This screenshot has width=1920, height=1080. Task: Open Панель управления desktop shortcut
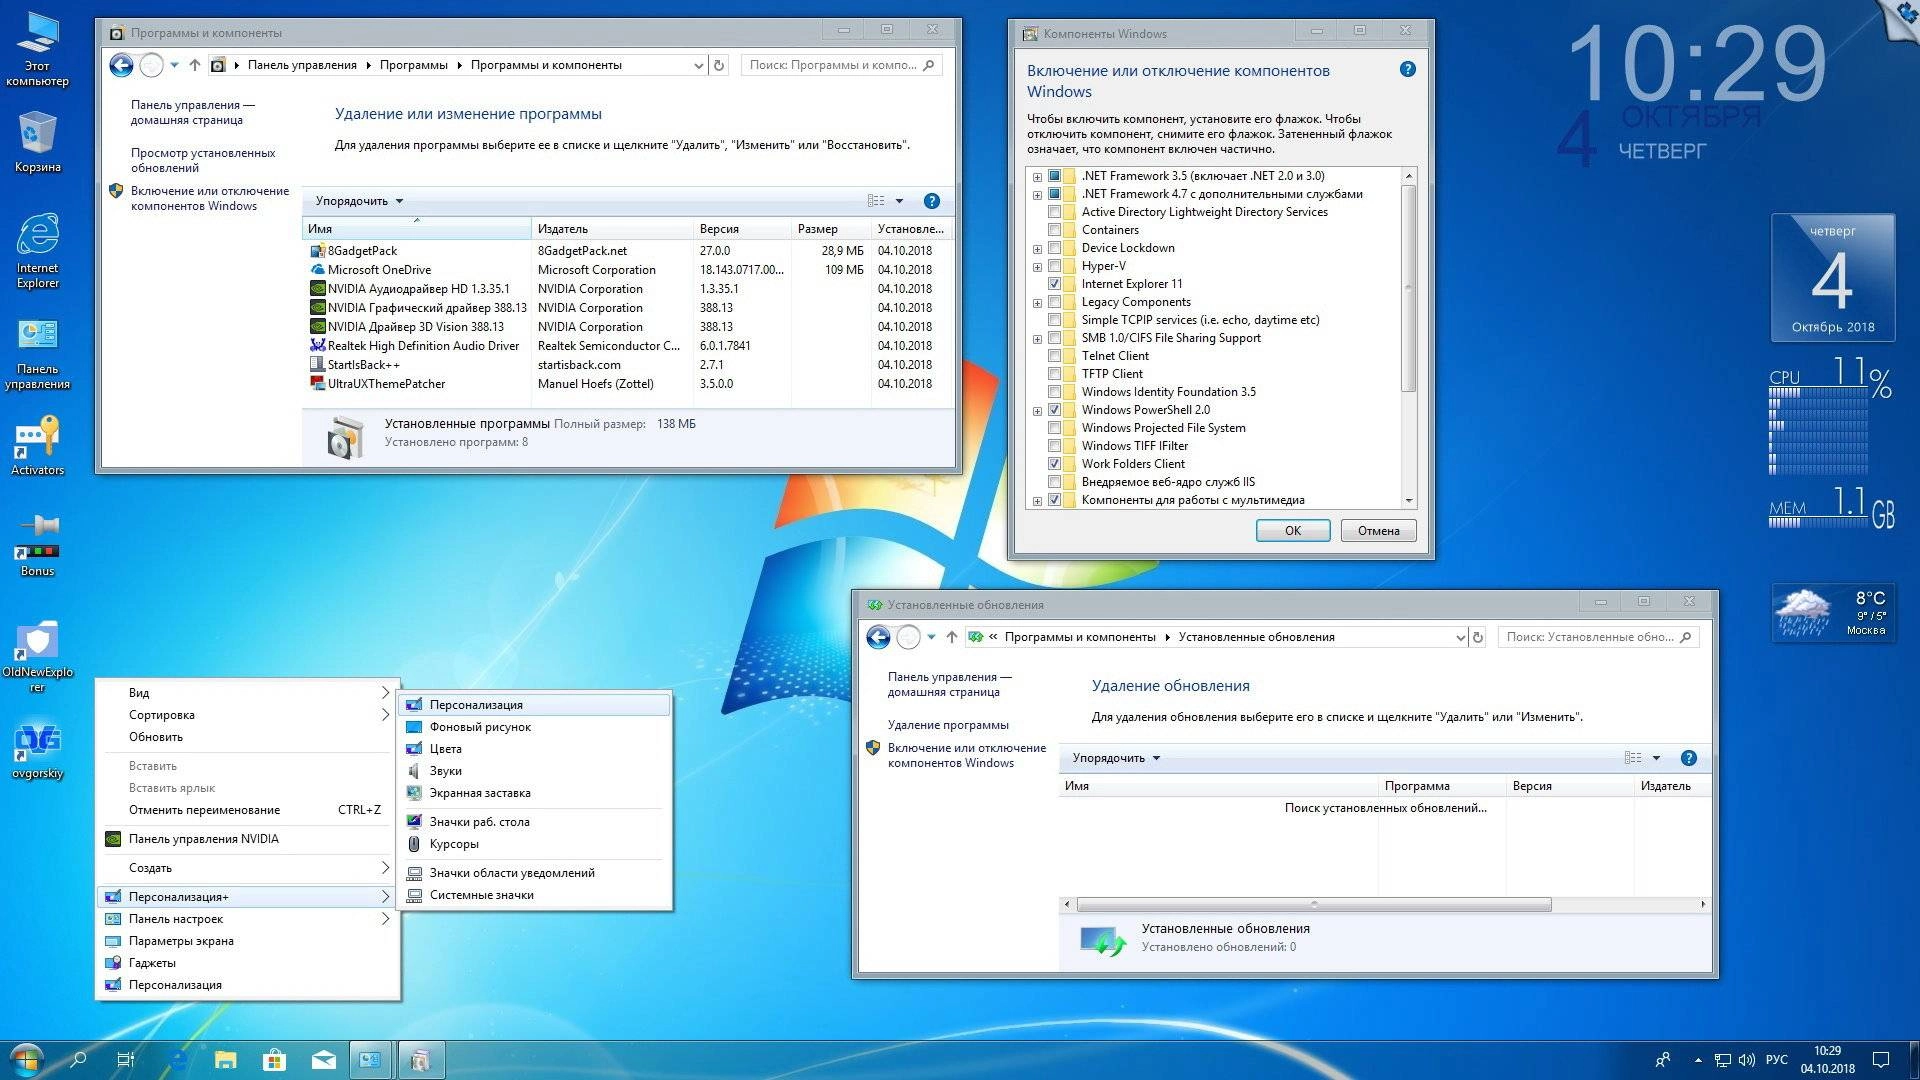pyautogui.click(x=37, y=353)
